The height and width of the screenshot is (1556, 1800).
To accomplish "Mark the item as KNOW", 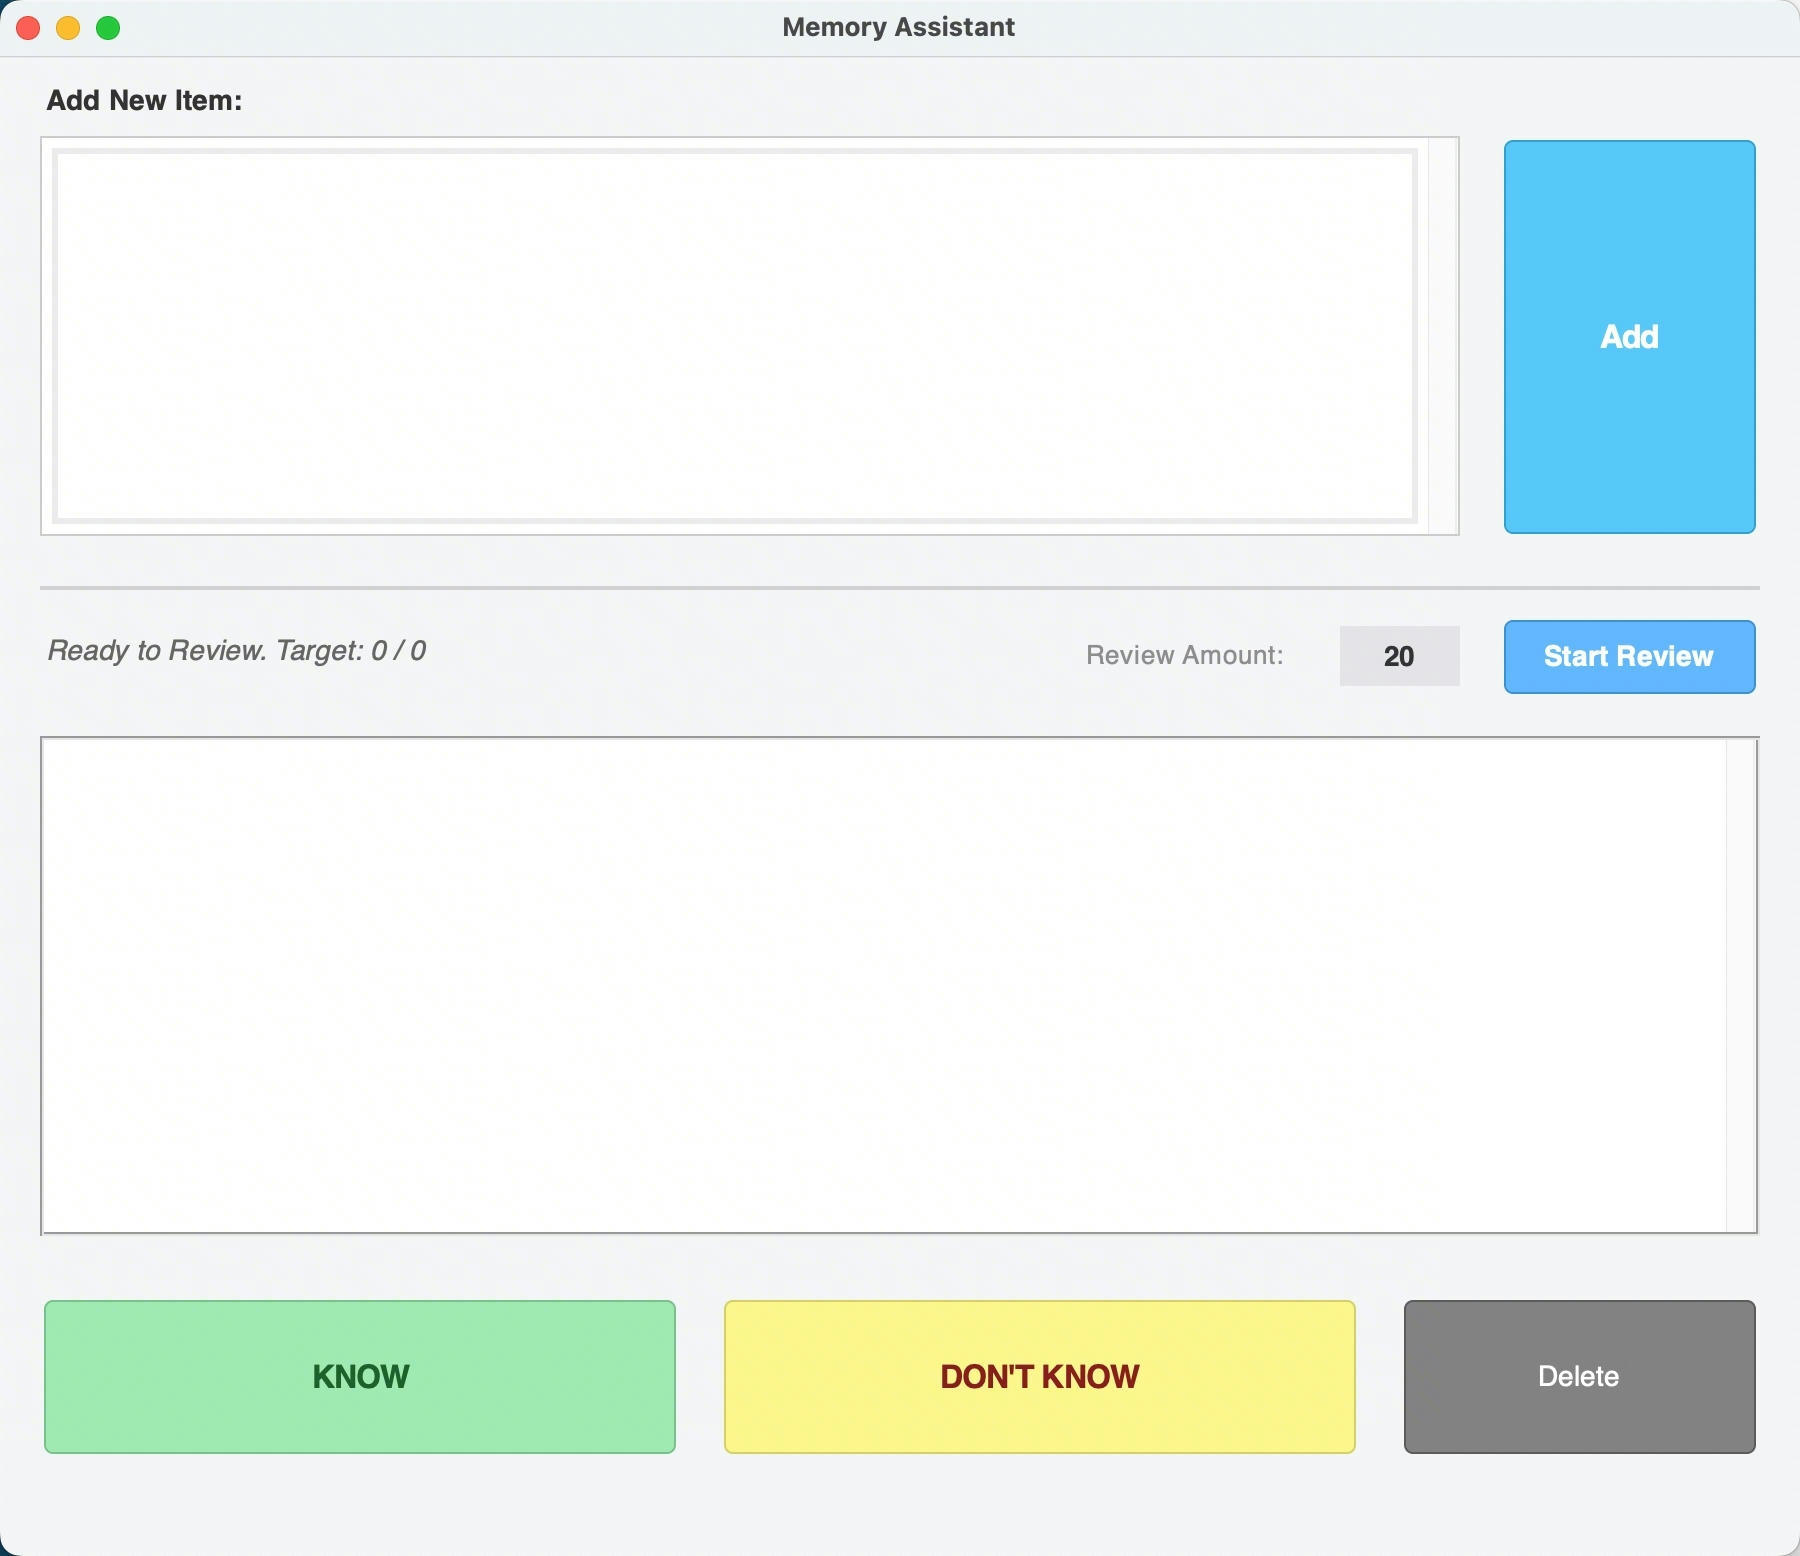I will click(360, 1376).
